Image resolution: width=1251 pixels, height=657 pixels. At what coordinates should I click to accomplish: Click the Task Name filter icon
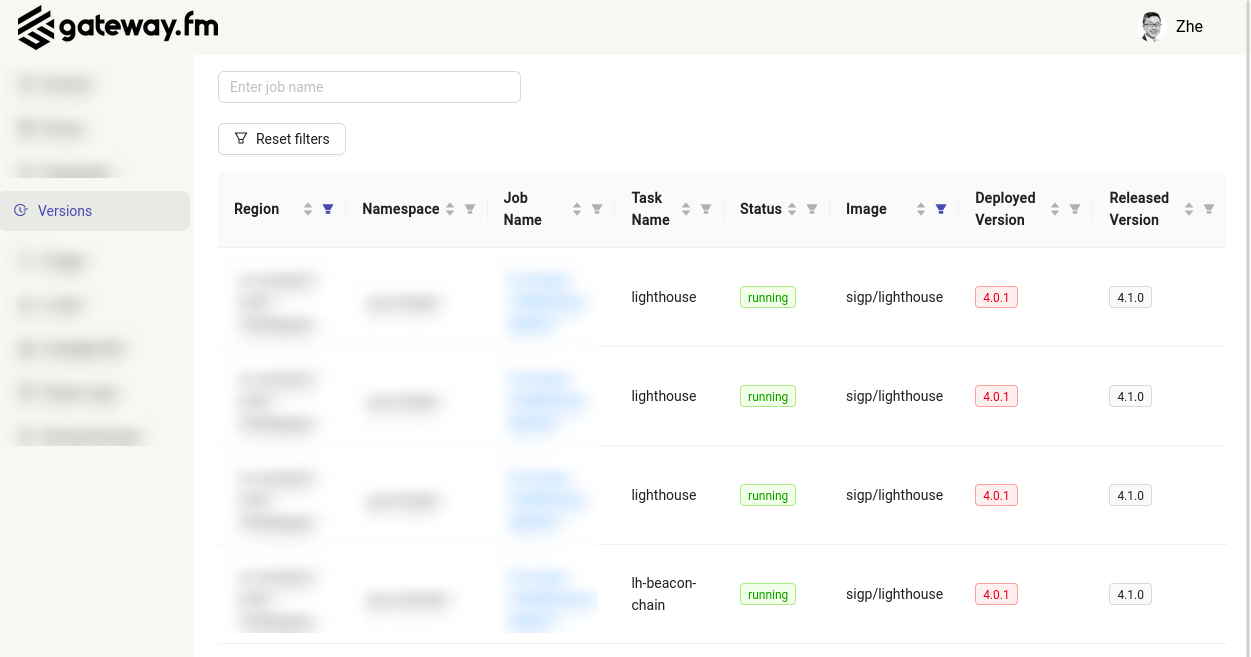point(706,209)
